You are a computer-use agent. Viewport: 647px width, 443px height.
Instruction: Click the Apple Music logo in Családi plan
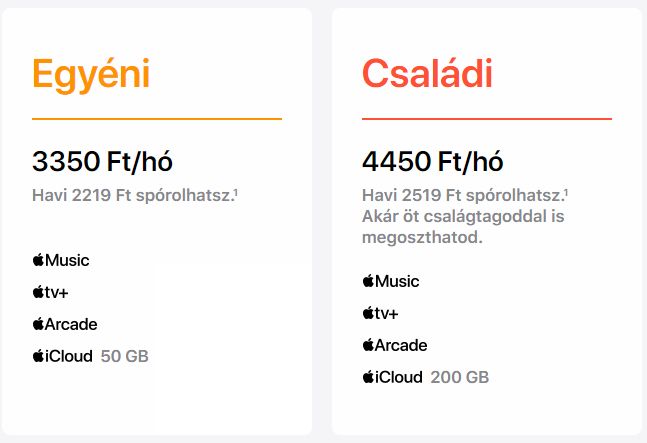pos(391,281)
